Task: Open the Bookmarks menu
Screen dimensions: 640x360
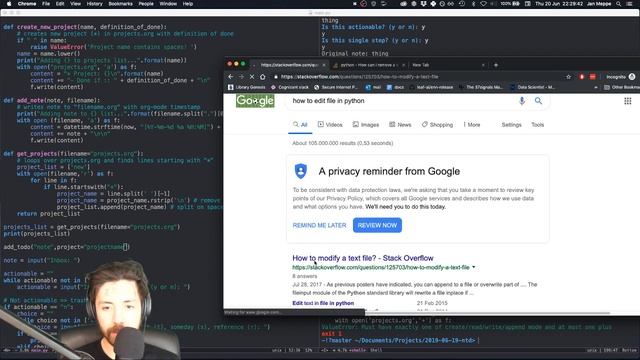Action: tap(120, 4)
